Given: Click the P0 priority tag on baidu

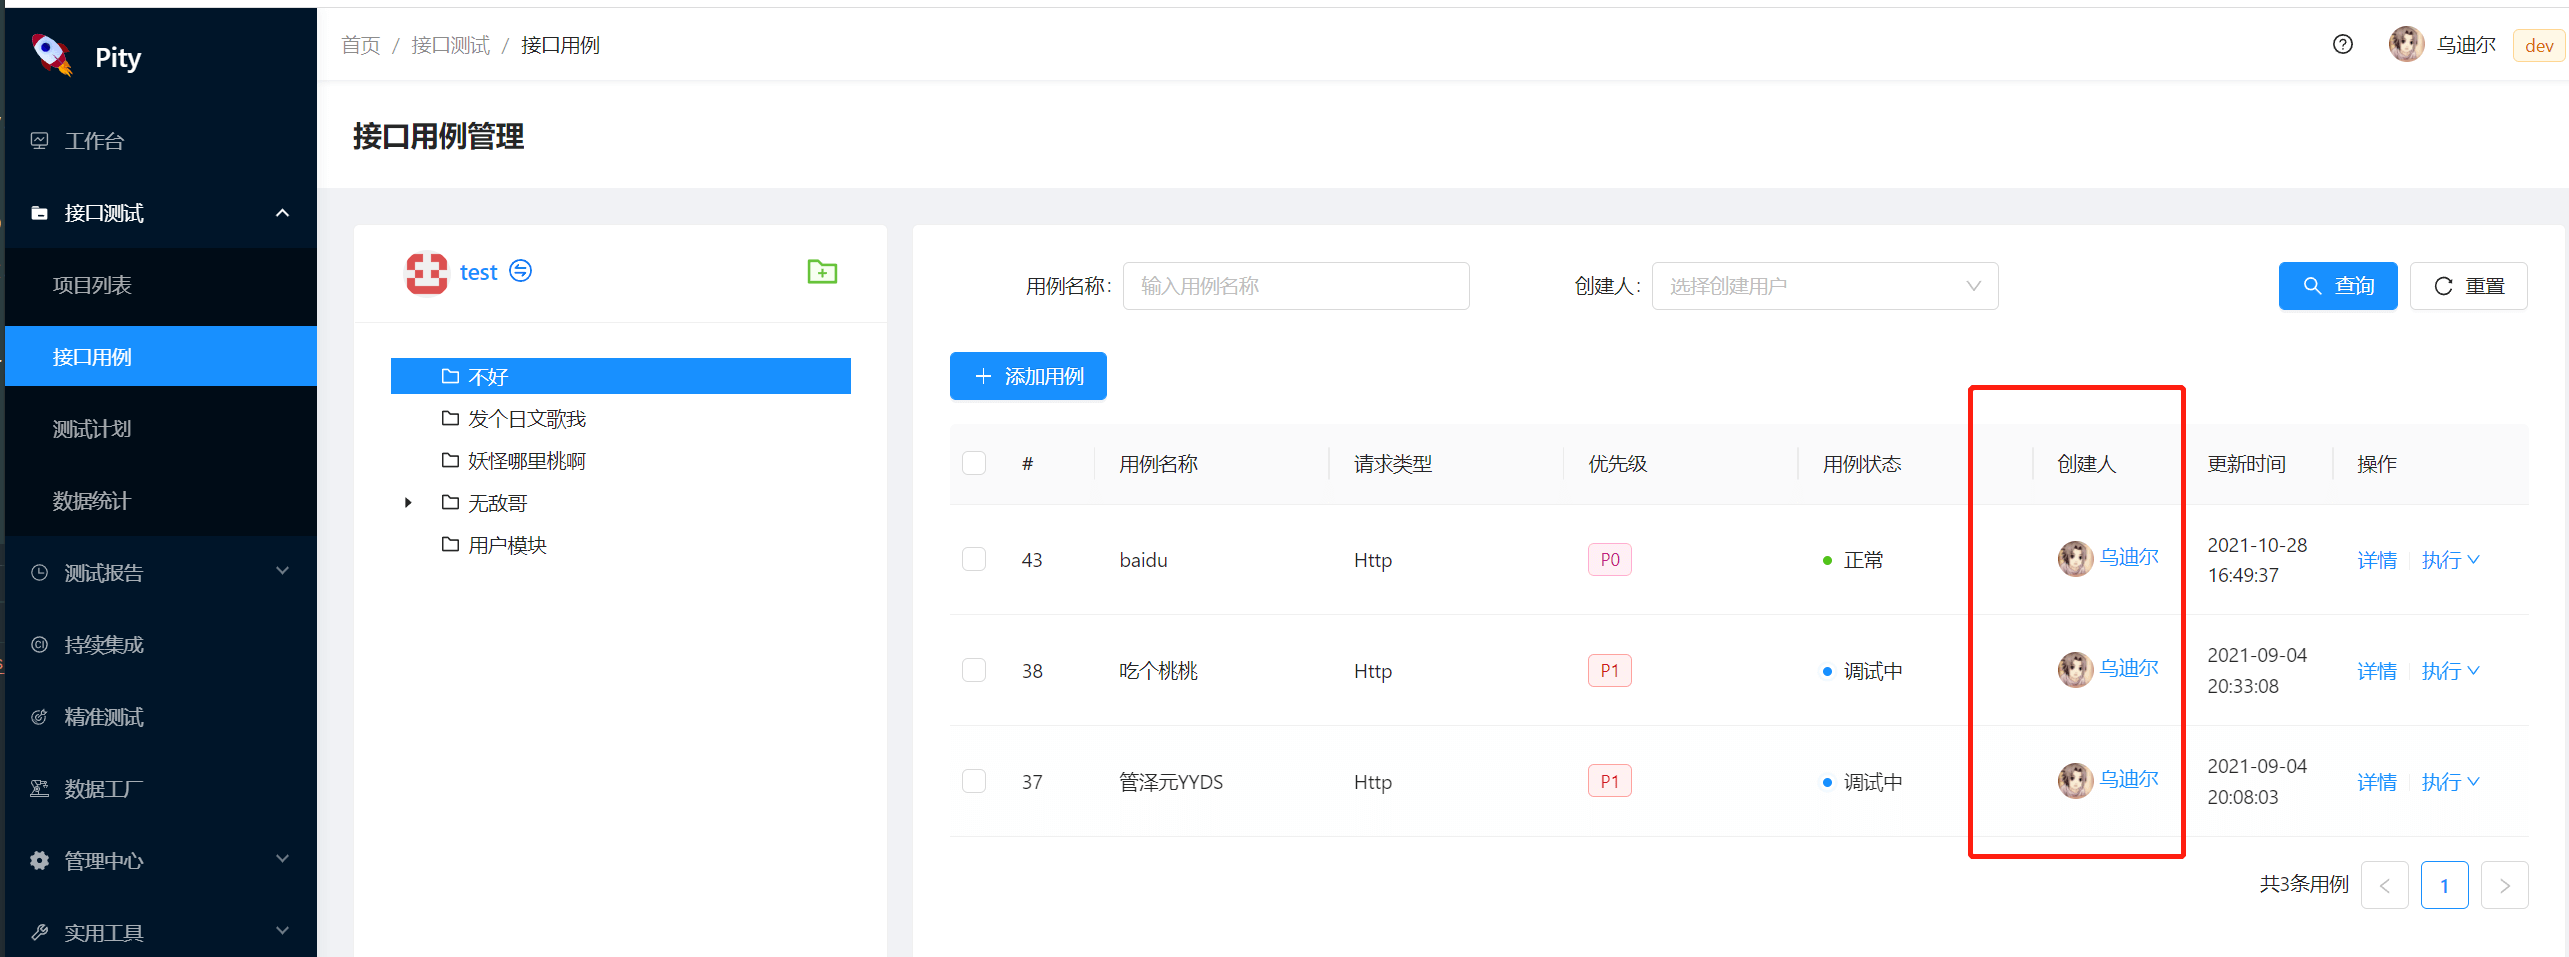Looking at the screenshot, I should click(1610, 559).
